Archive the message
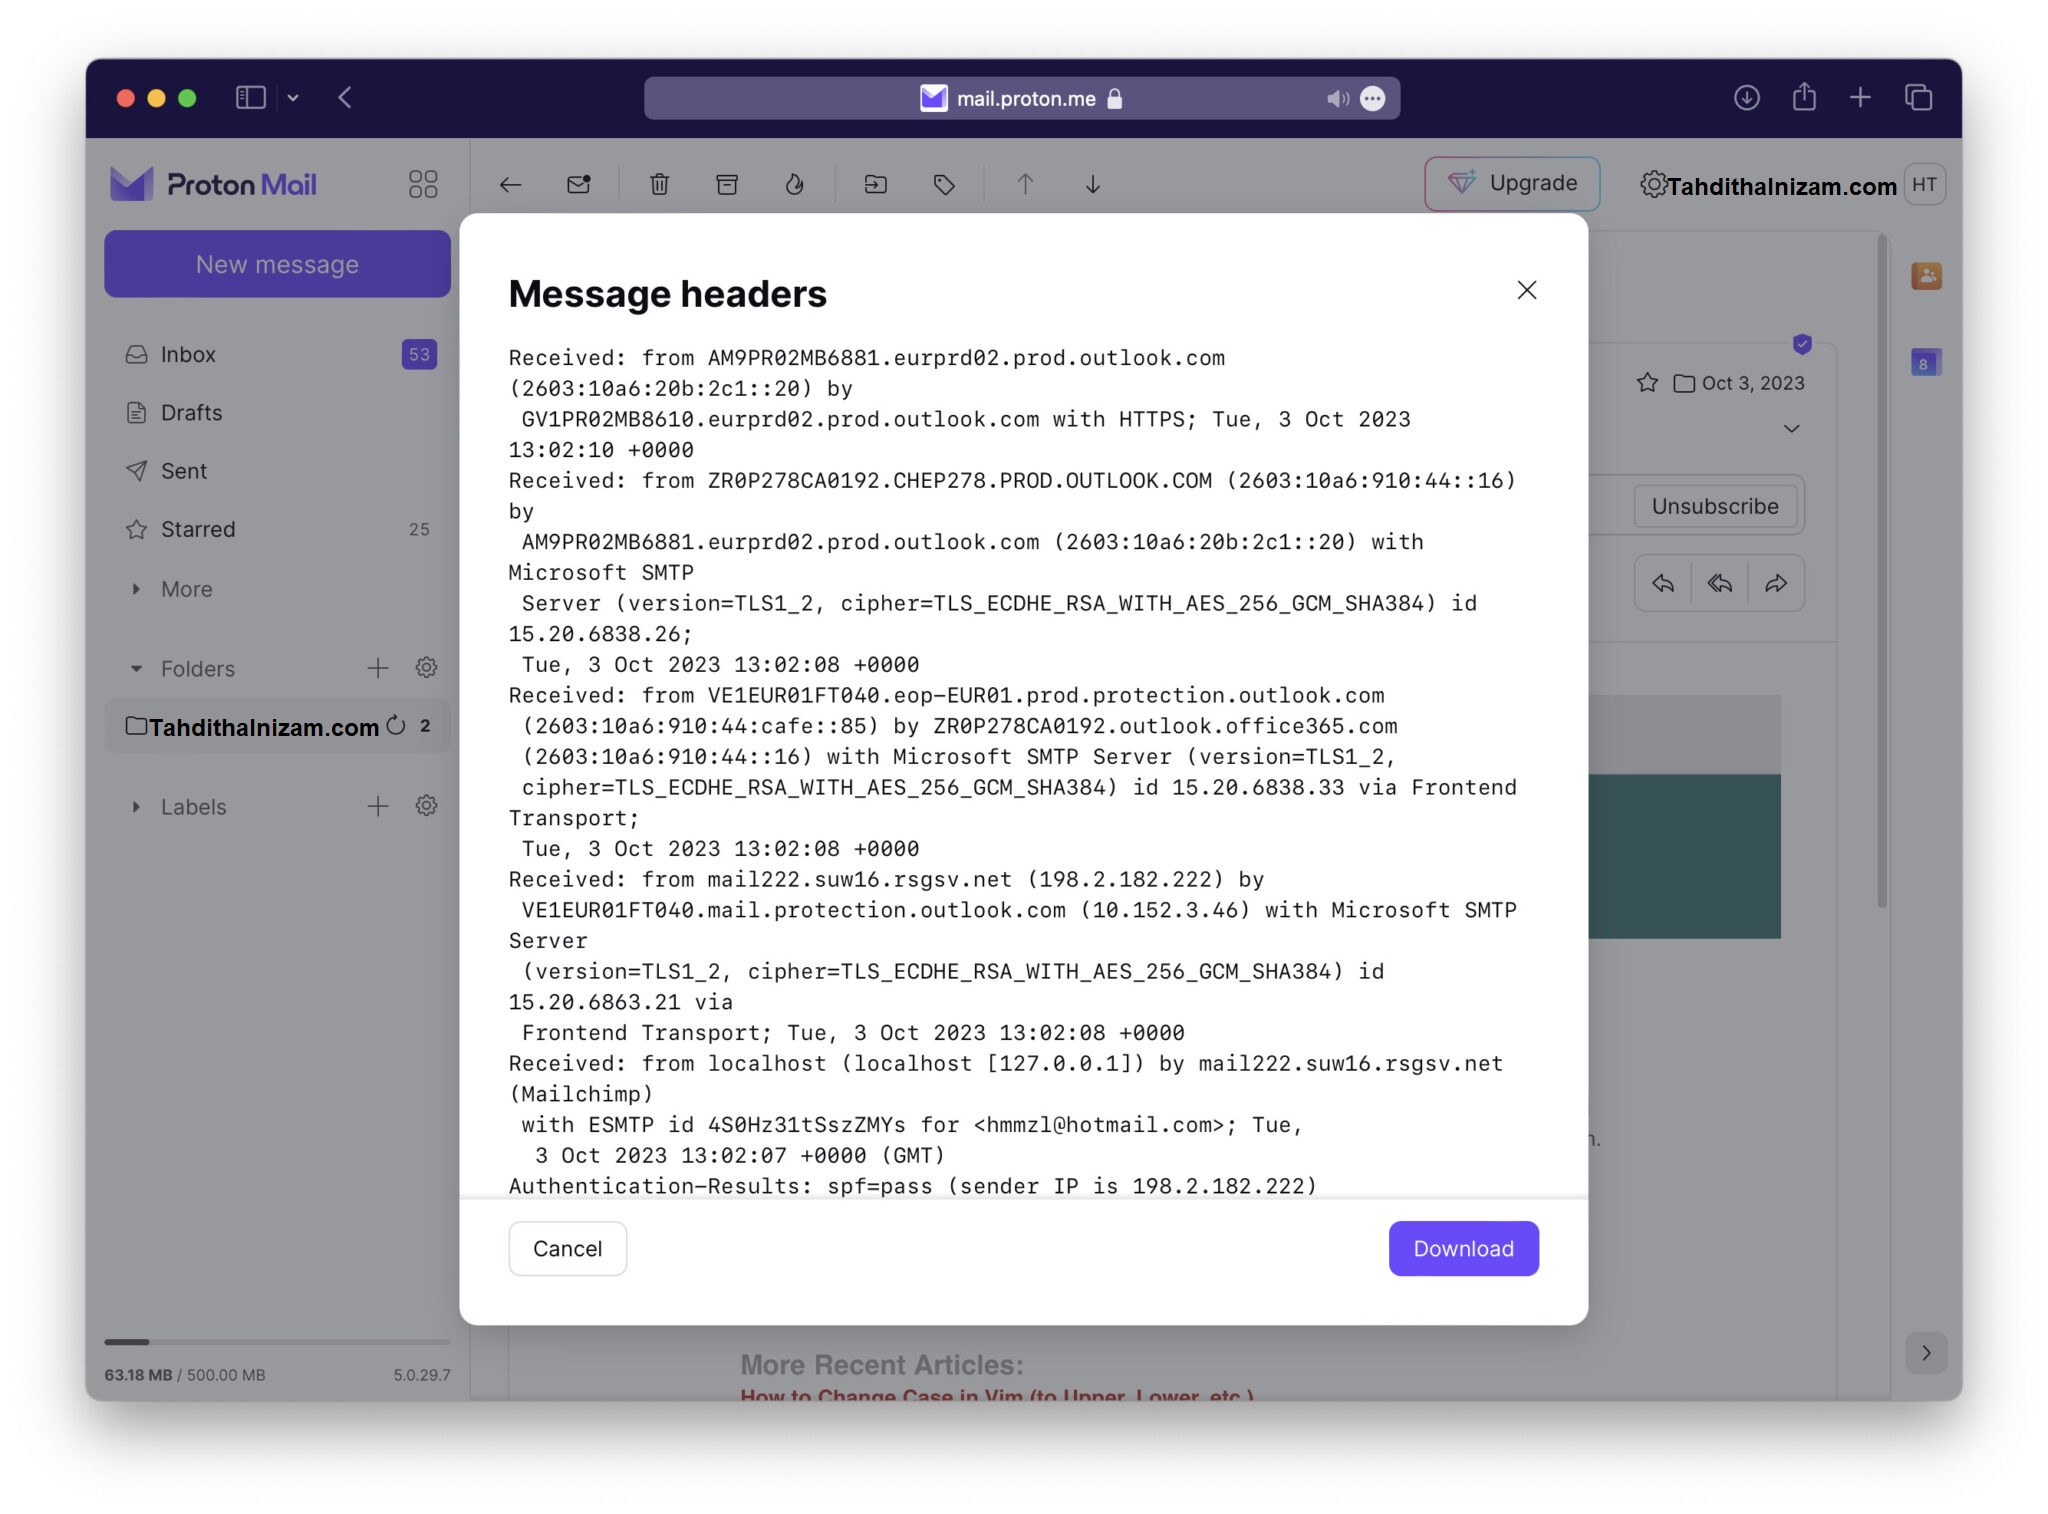The height and width of the screenshot is (1514, 2048). point(727,184)
